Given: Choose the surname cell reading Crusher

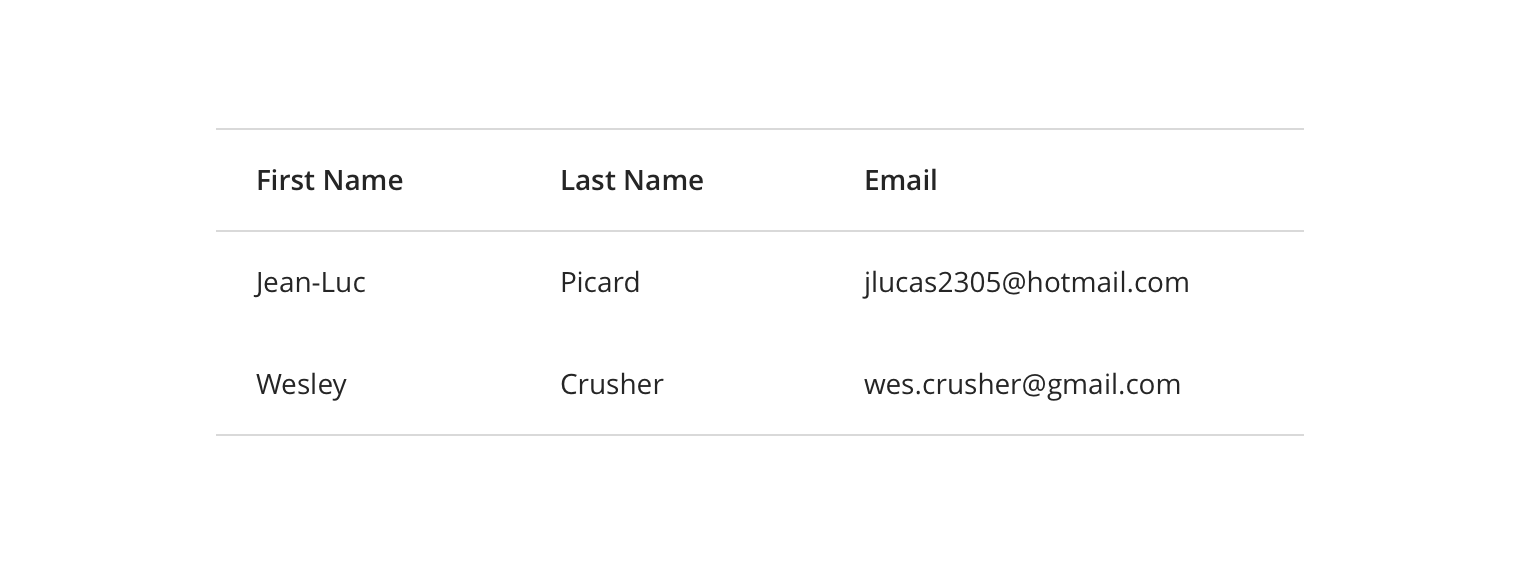Looking at the screenshot, I should 611,384.
